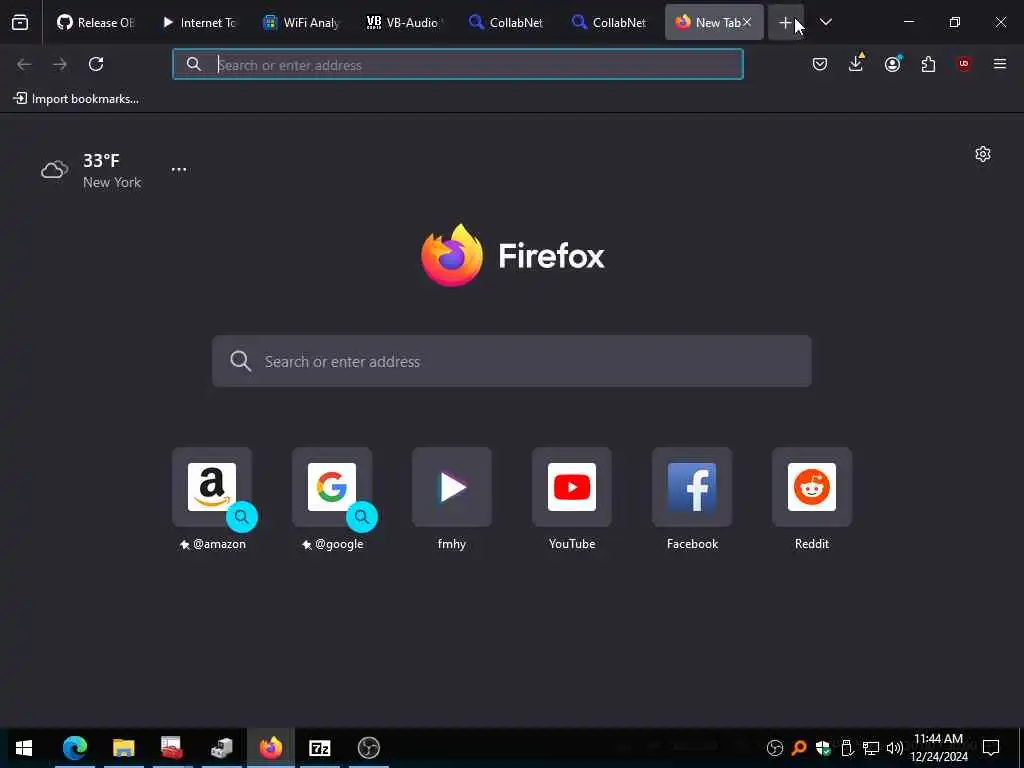Image resolution: width=1024 pixels, height=768 pixels.
Task: Focus the top address bar field
Action: point(458,64)
